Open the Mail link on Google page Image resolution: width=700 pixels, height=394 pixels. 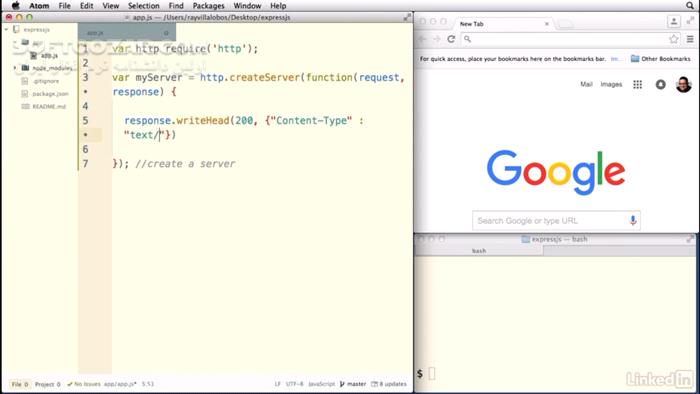tap(586, 84)
